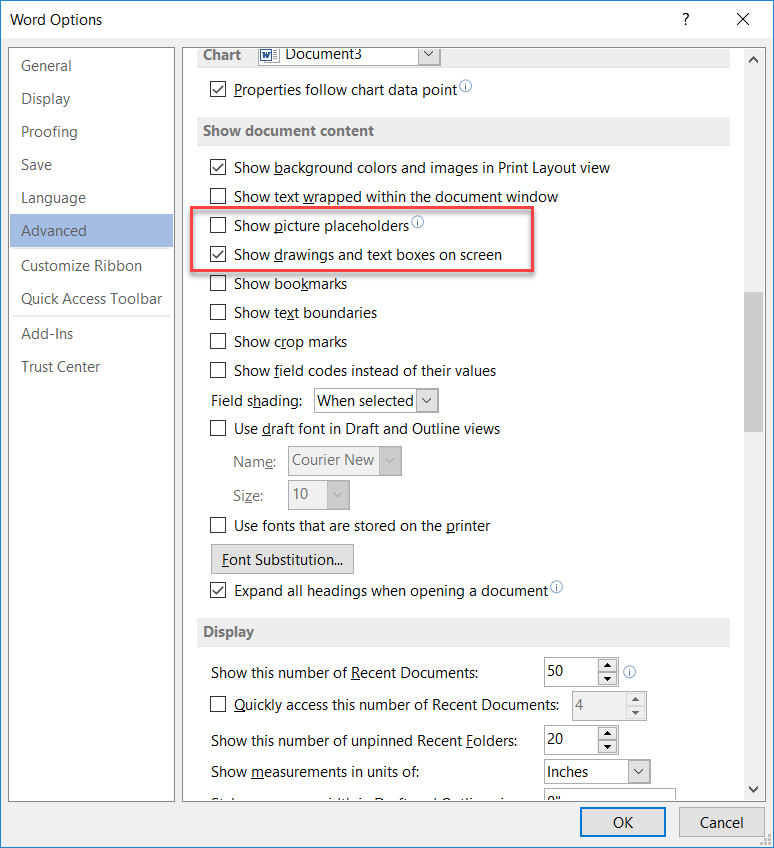
Task: Click Cancel to discard changes
Action: click(722, 822)
